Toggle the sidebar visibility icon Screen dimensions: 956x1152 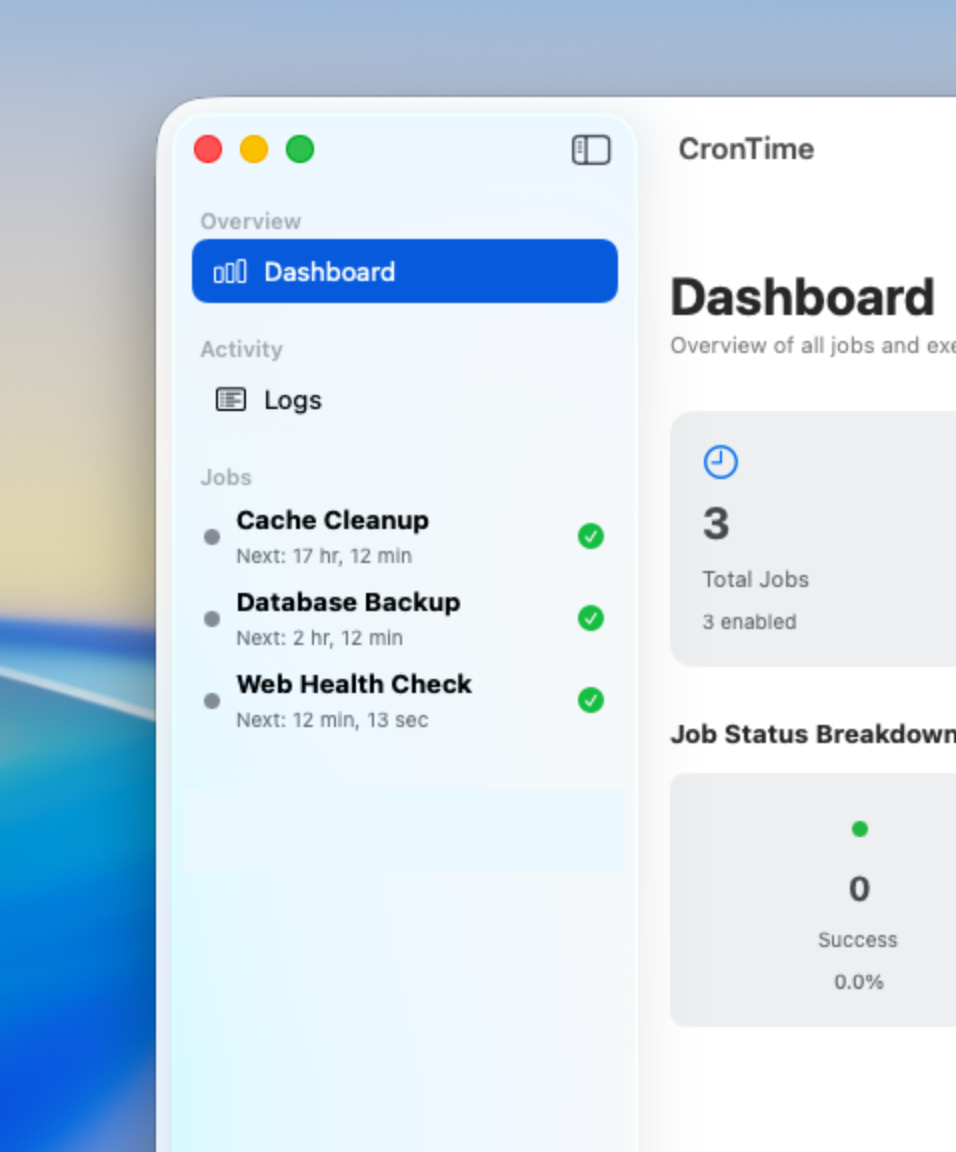(x=591, y=150)
